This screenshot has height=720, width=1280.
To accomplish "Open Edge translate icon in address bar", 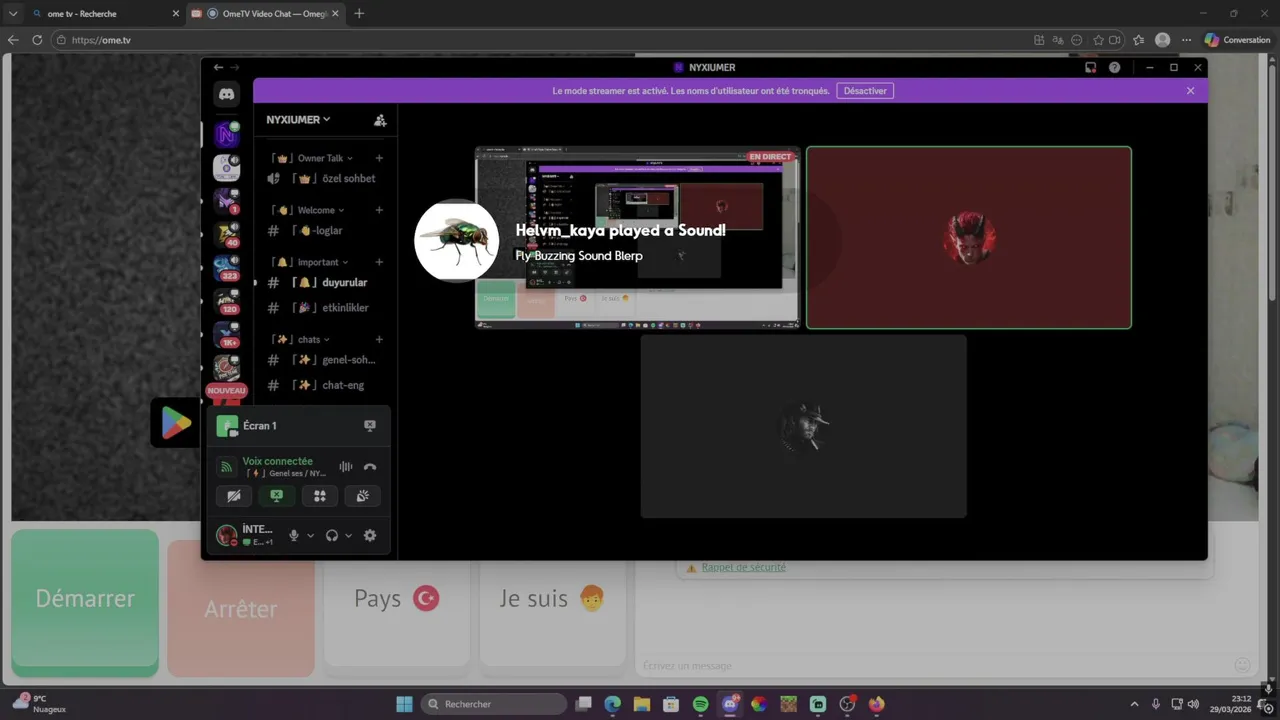I will [1058, 40].
